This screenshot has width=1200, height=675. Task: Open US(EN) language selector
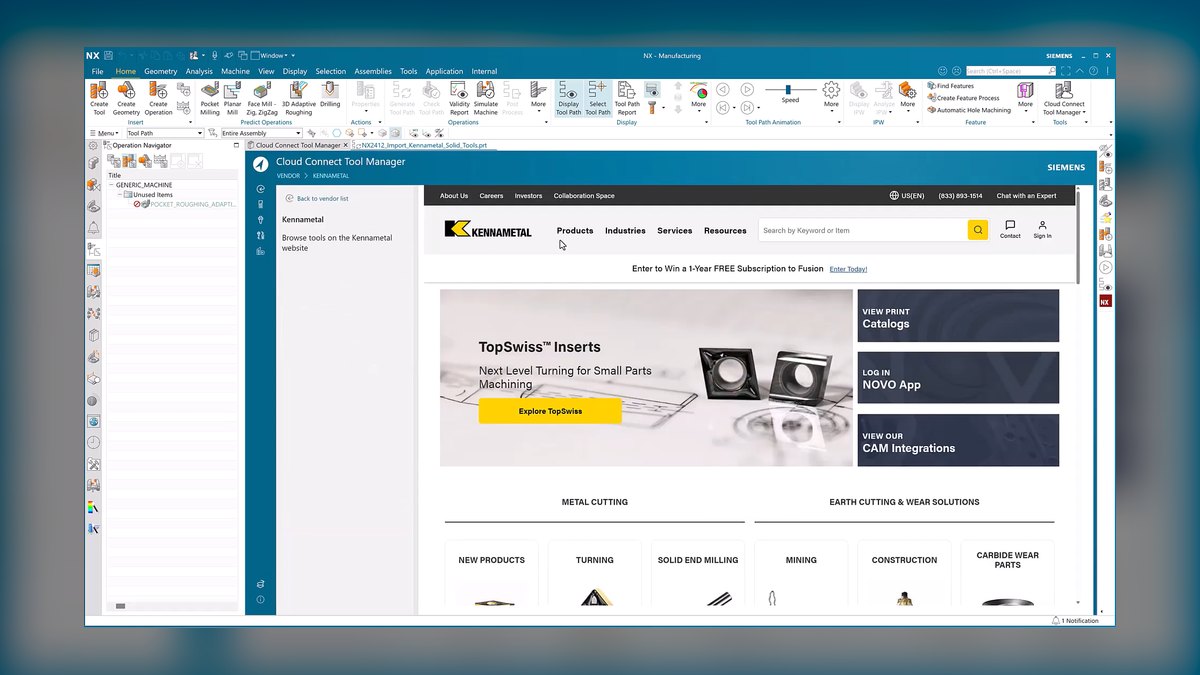pos(907,196)
